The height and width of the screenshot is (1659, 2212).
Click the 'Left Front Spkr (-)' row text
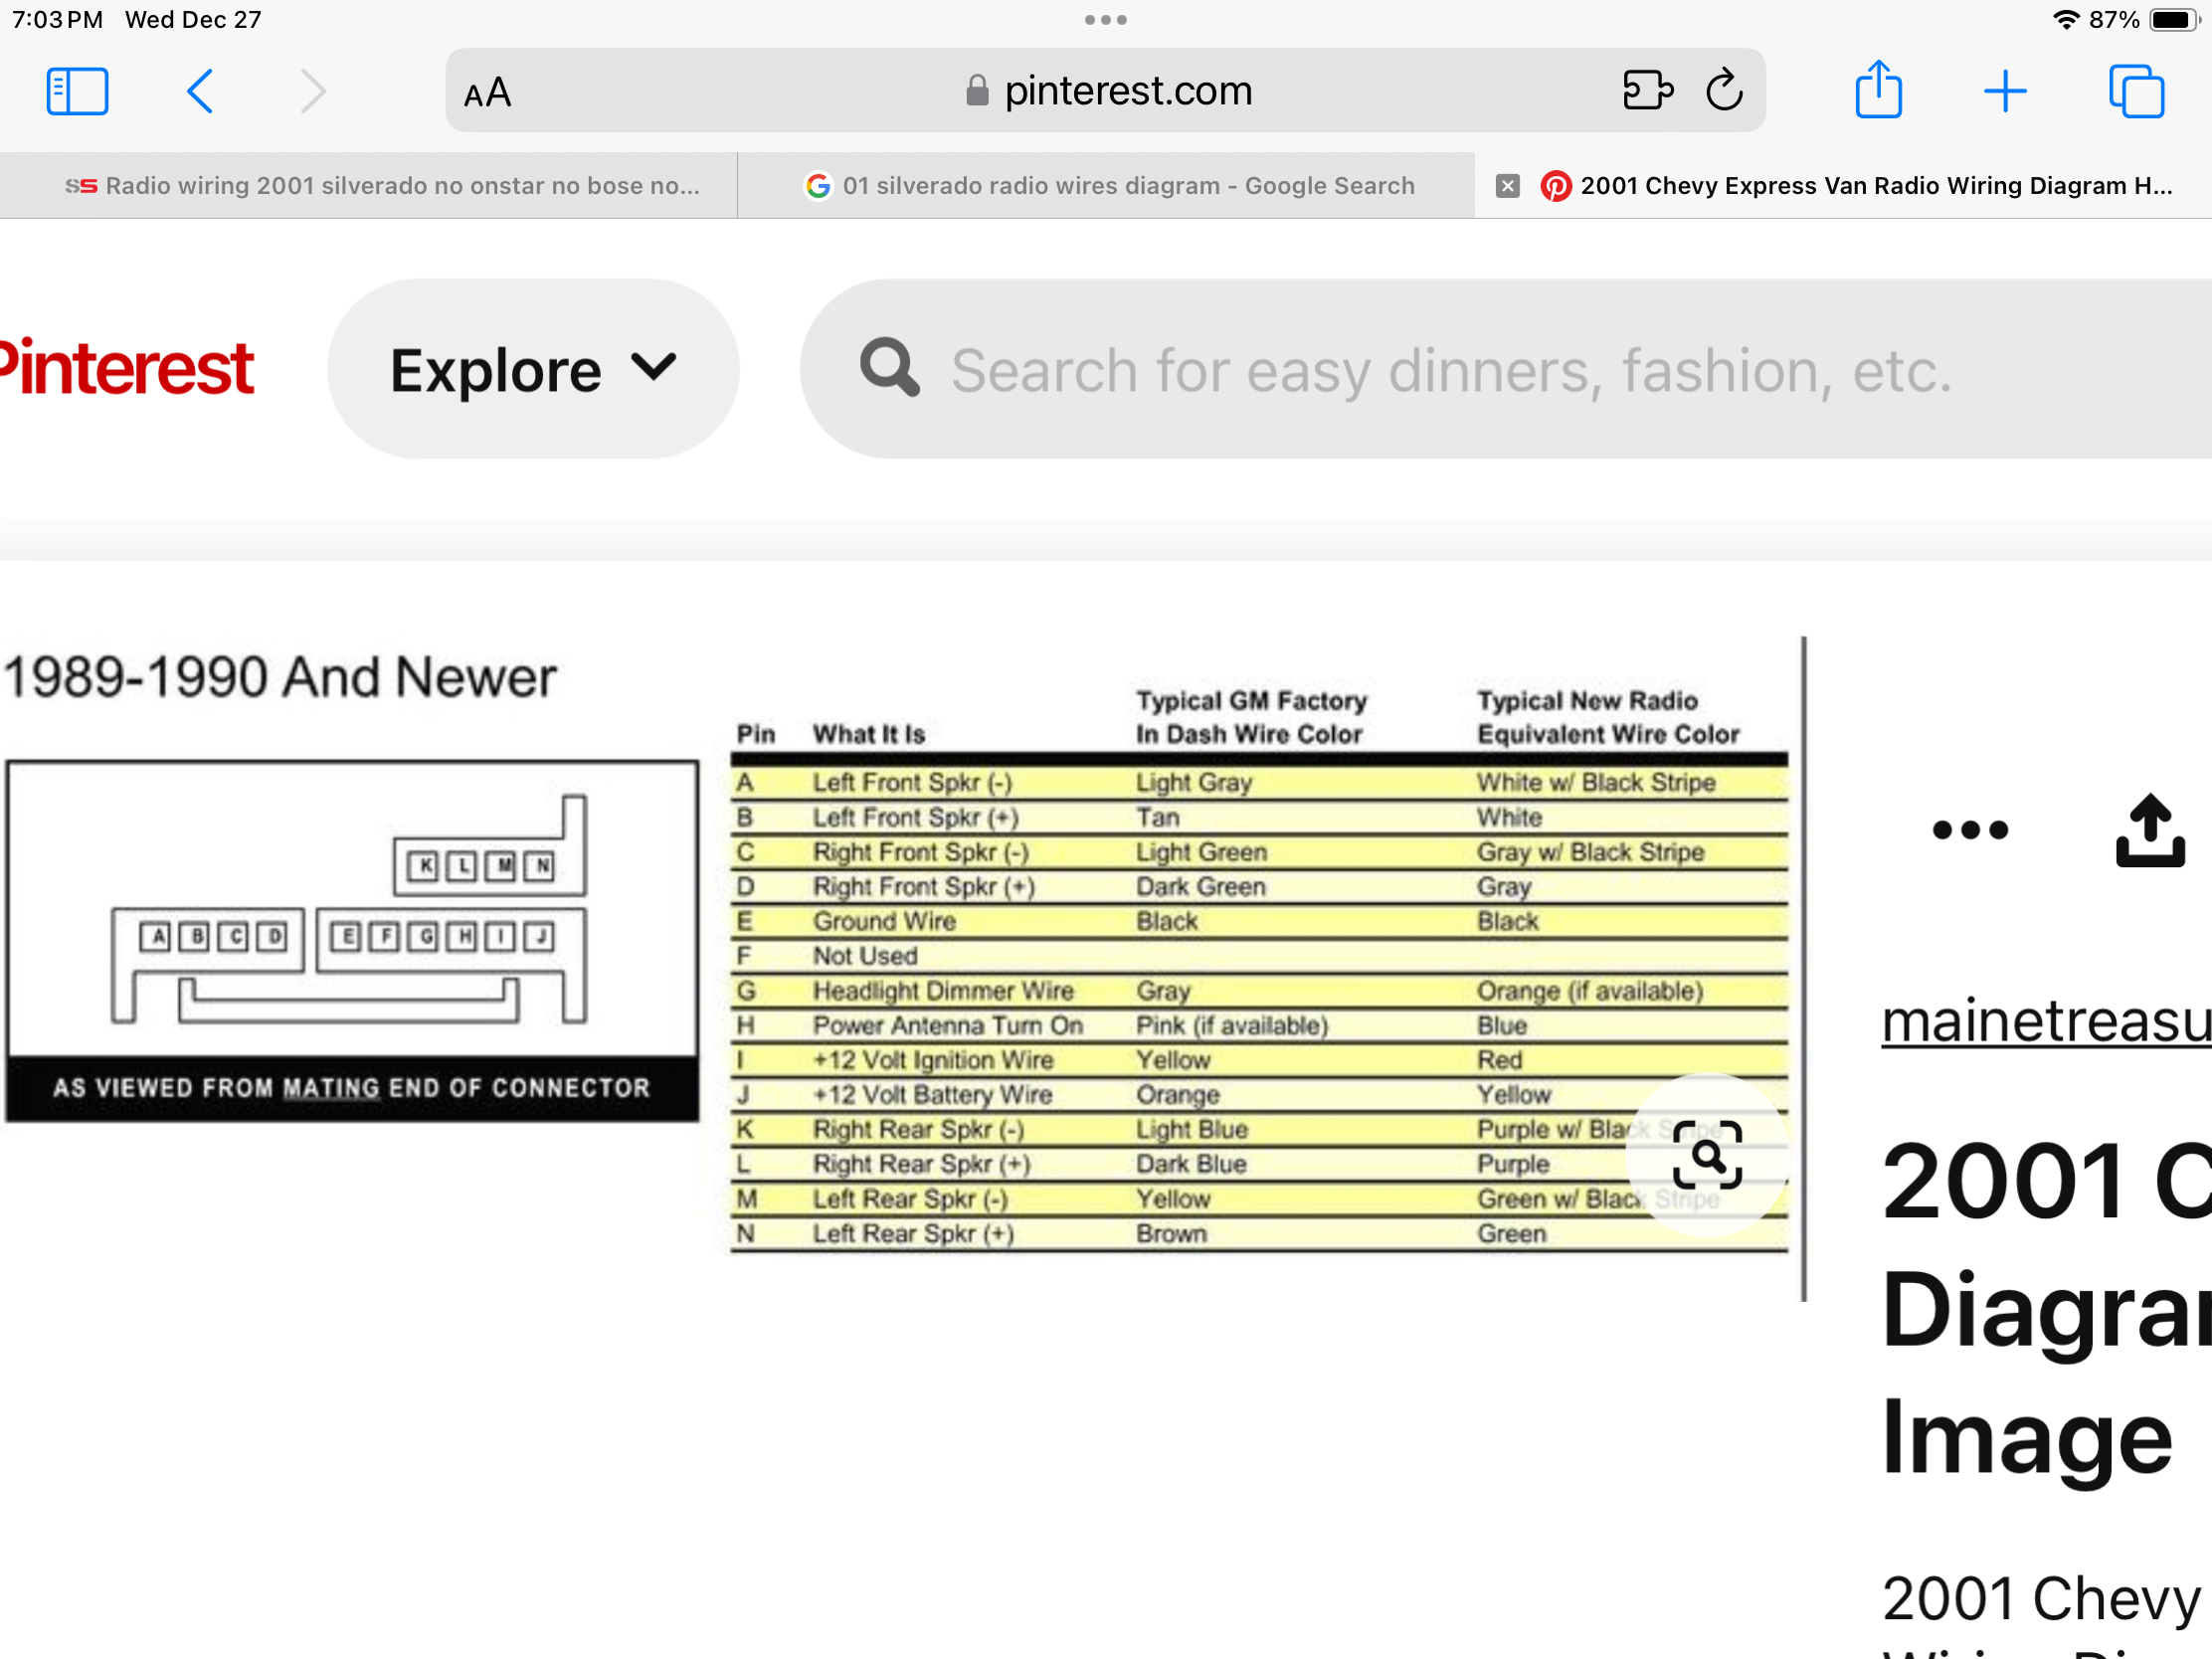[x=912, y=782]
